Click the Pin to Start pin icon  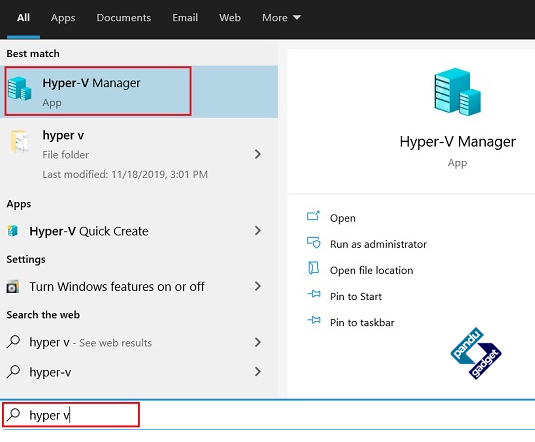pyautogui.click(x=314, y=294)
